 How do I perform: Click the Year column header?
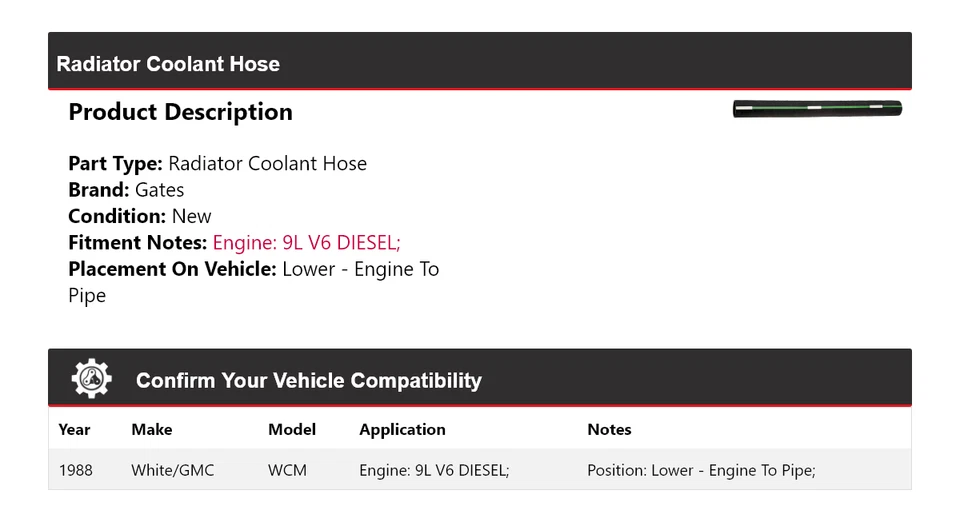[x=74, y=429]
